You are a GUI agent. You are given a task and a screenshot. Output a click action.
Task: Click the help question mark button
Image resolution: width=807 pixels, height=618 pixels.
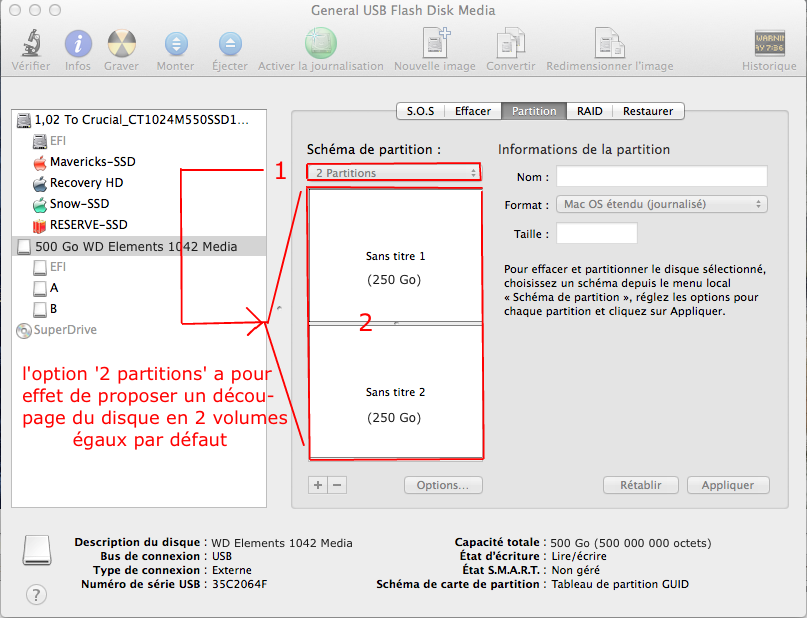tap(36, 595)
